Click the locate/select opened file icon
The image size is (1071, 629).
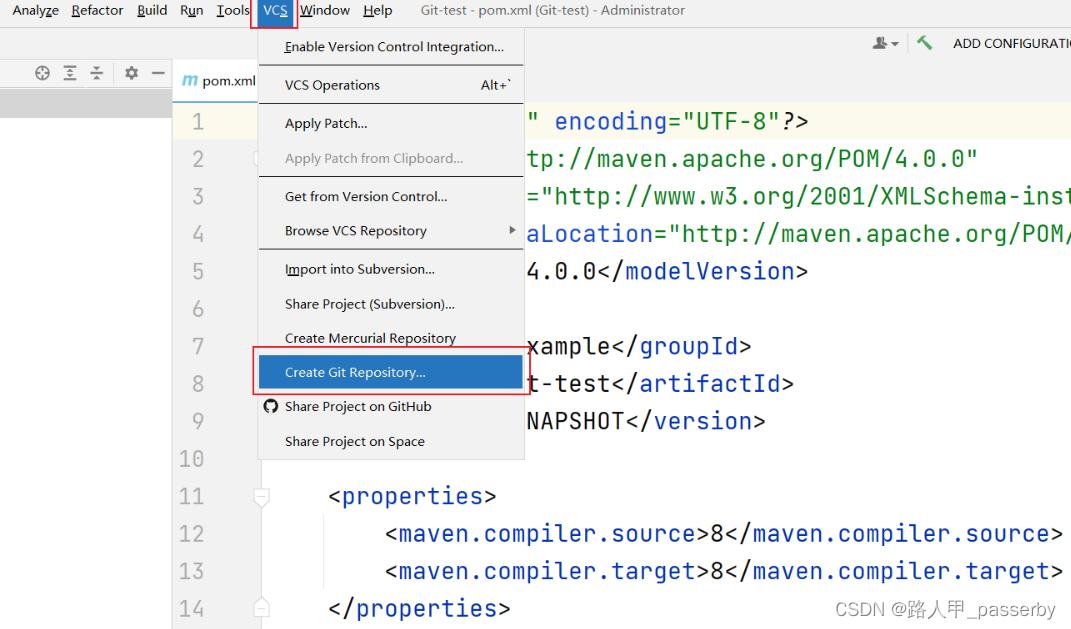42,73
